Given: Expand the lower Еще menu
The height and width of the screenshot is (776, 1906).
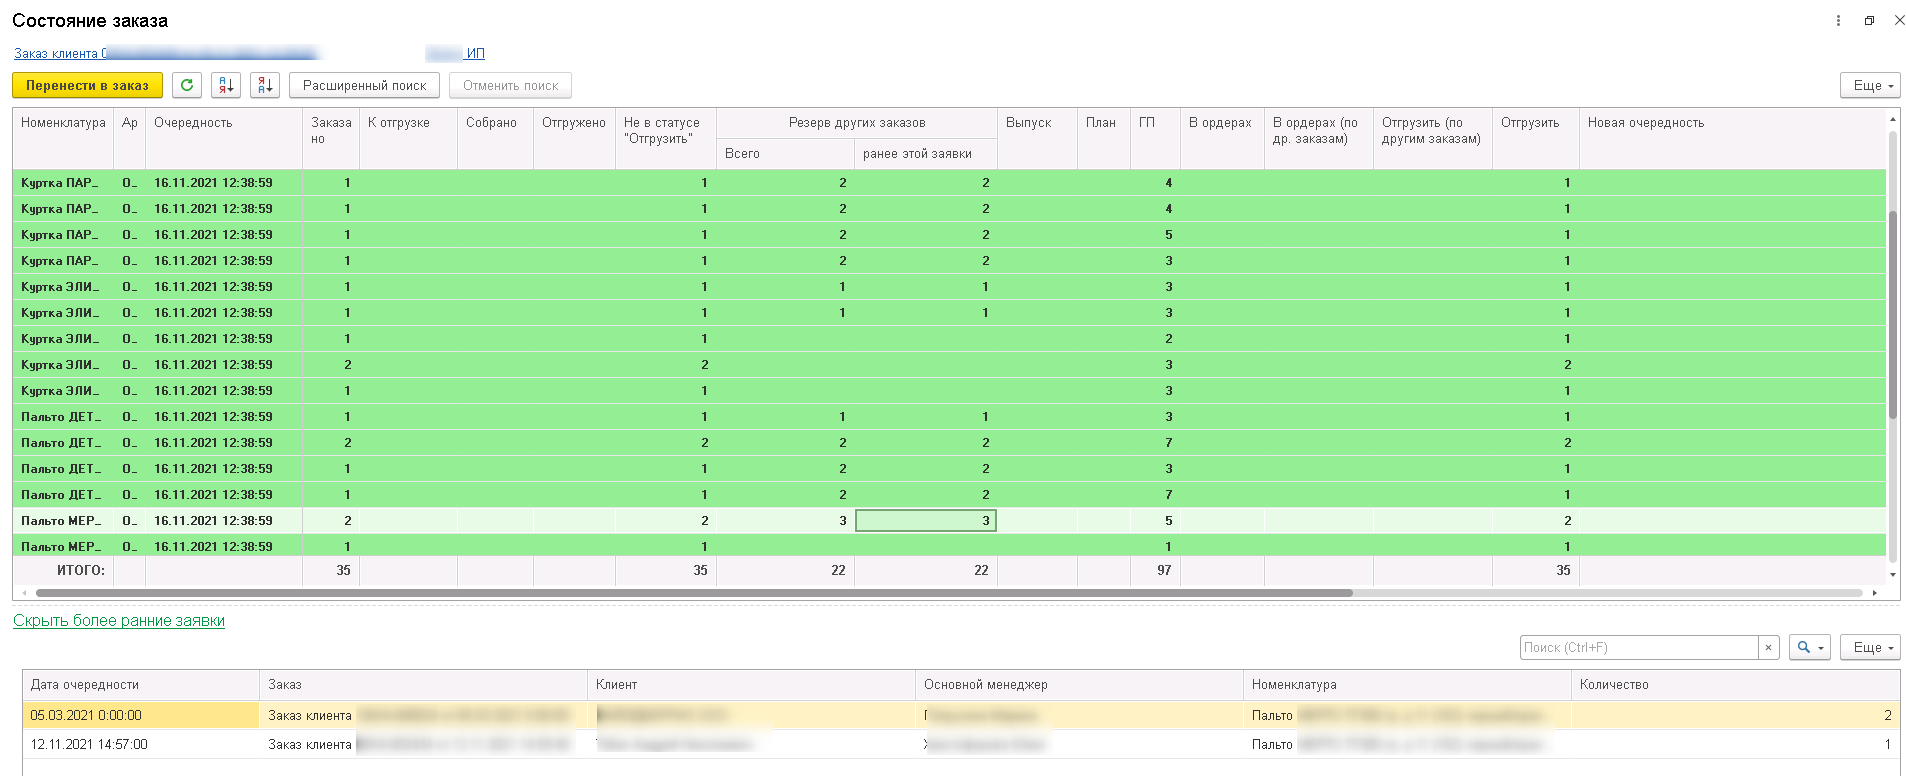Looking at the screenshot, I should (x=1869, y=648).
